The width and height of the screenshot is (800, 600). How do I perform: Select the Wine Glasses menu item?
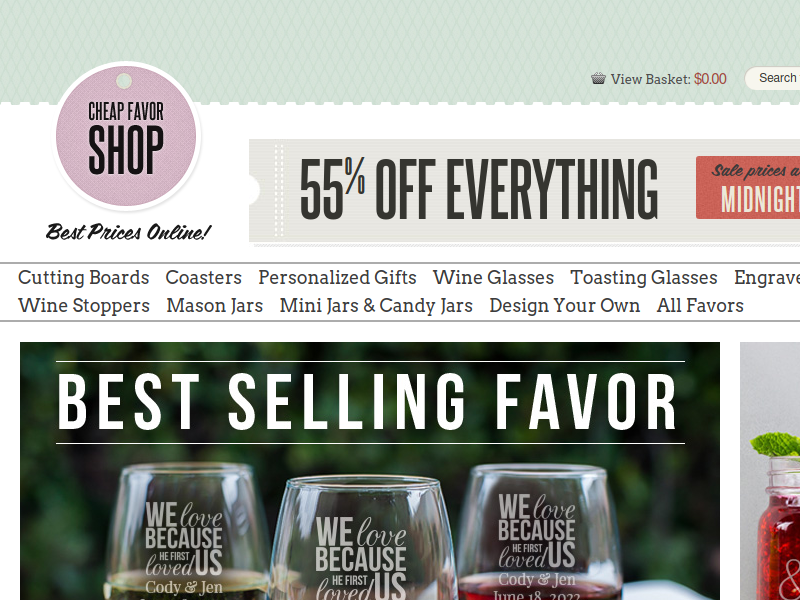pos(493,278)
